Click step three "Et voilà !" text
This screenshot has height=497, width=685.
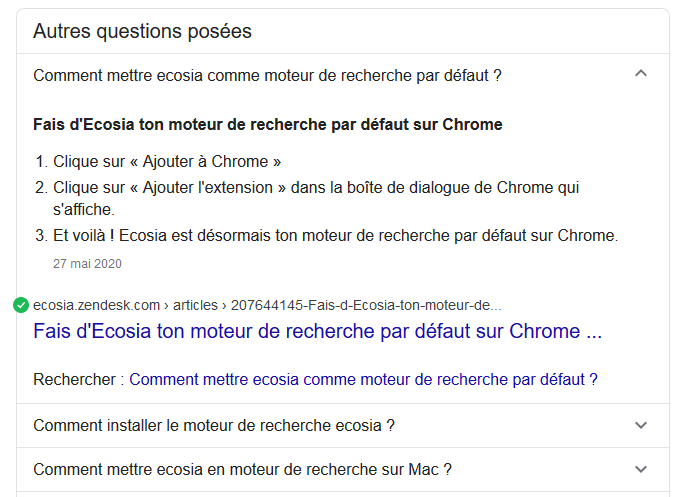337,236
